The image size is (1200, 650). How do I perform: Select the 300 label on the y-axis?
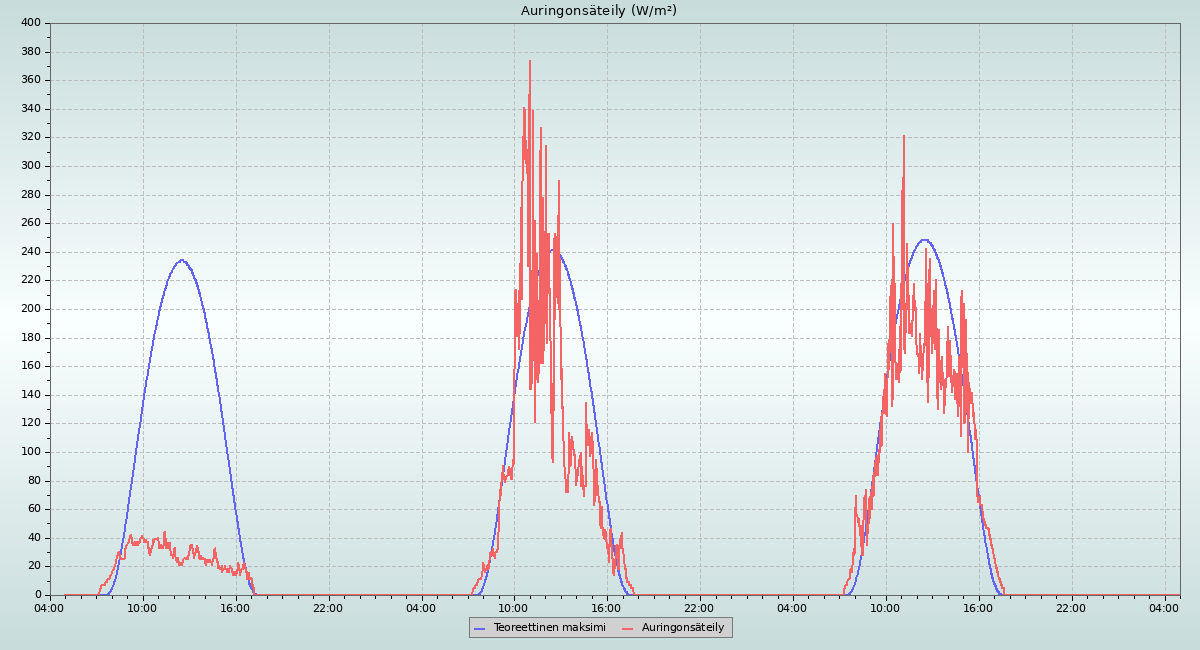(x=30, y=166)
